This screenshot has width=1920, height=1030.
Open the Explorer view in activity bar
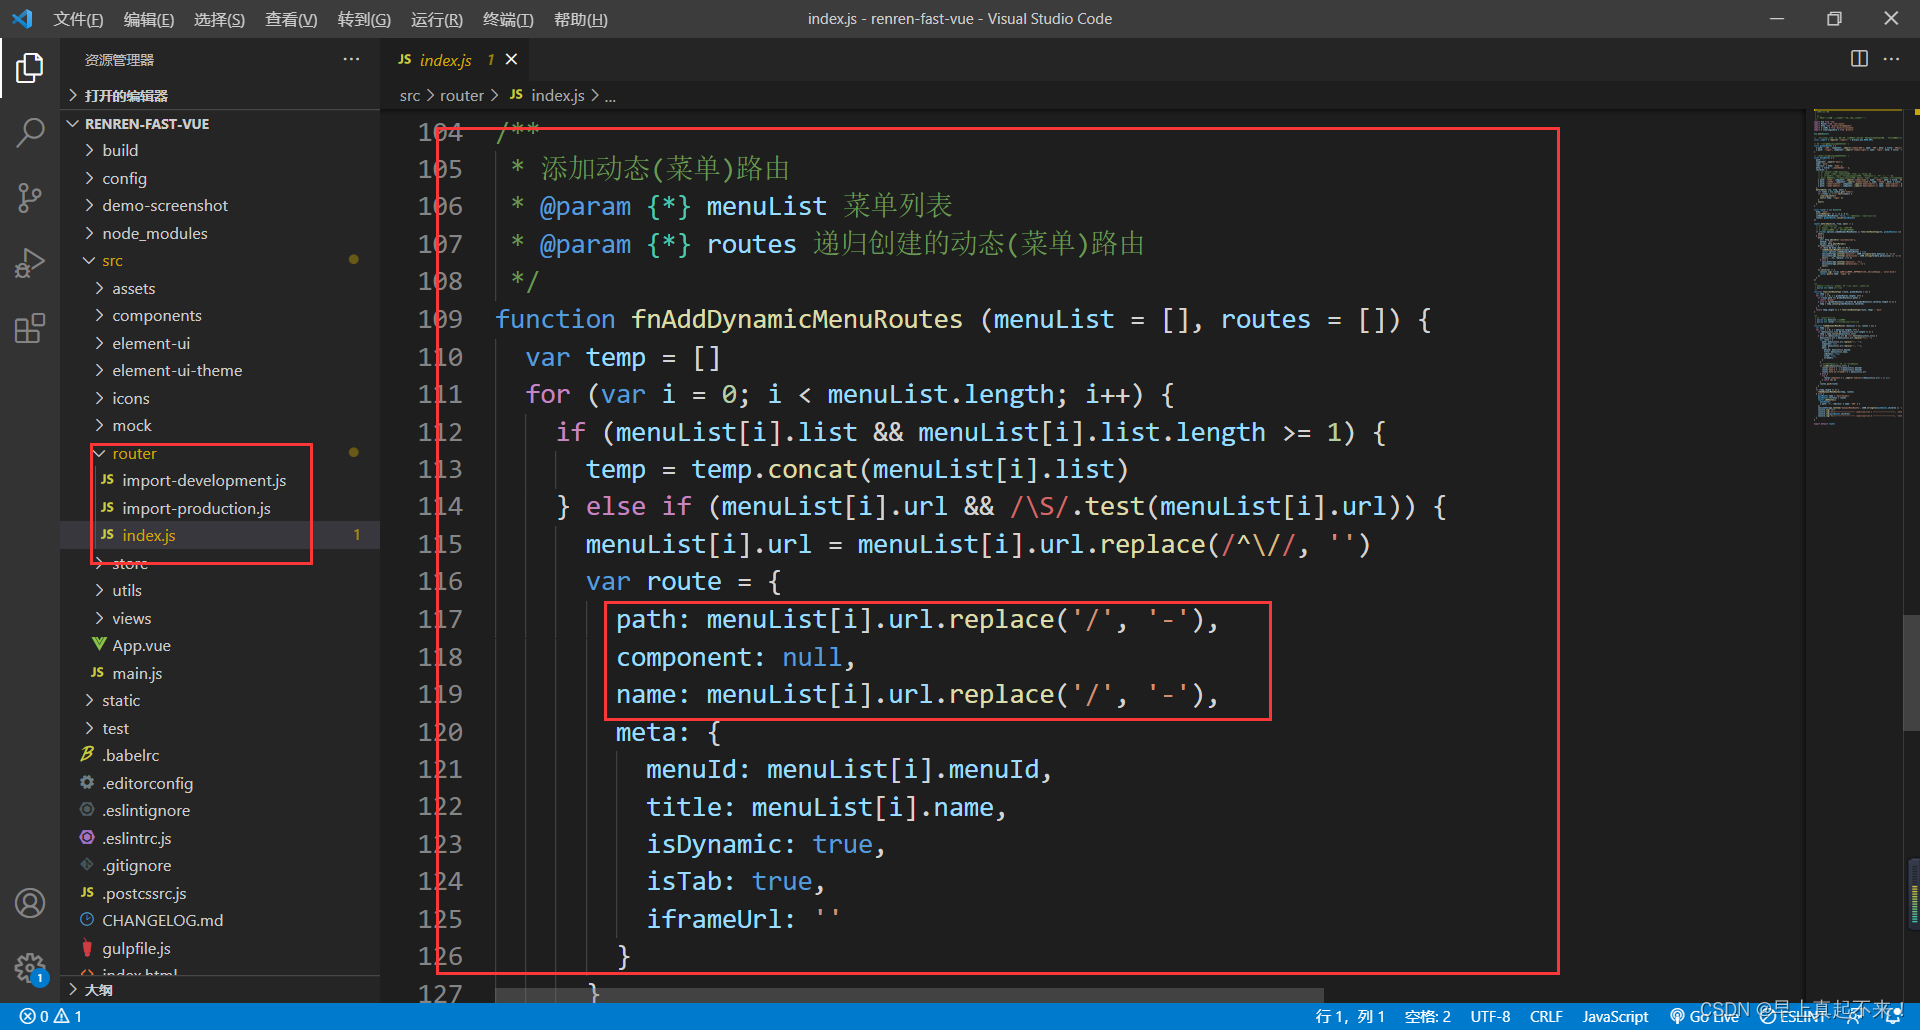30,68
